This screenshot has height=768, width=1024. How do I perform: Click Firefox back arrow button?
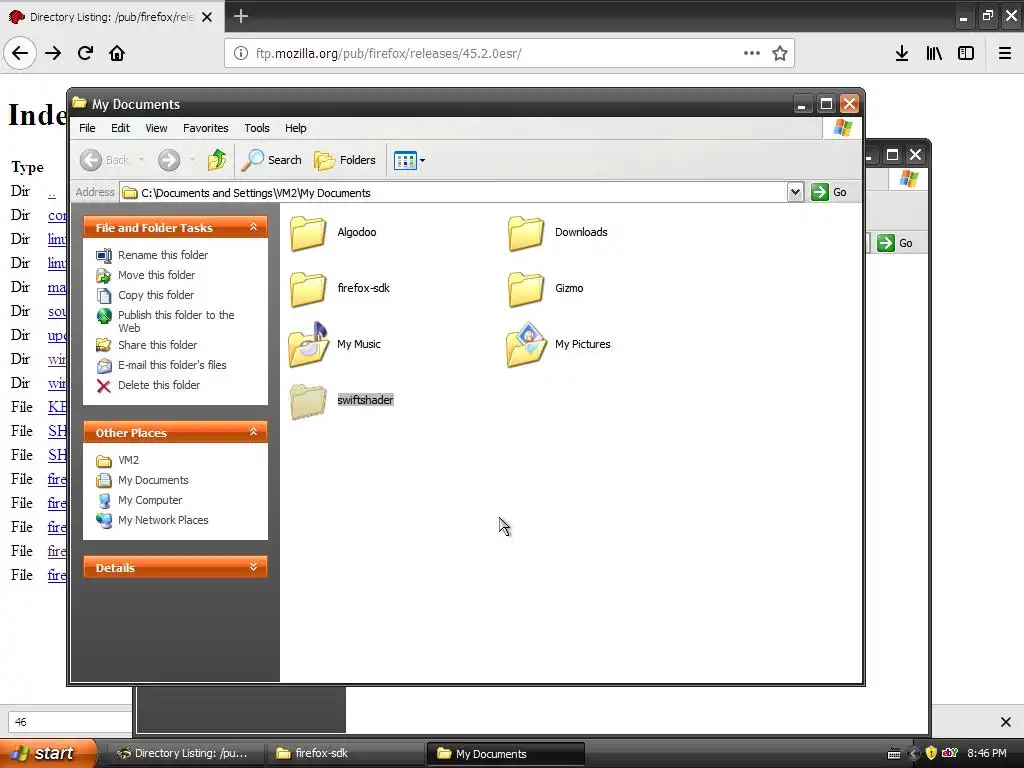pos(20,53)
